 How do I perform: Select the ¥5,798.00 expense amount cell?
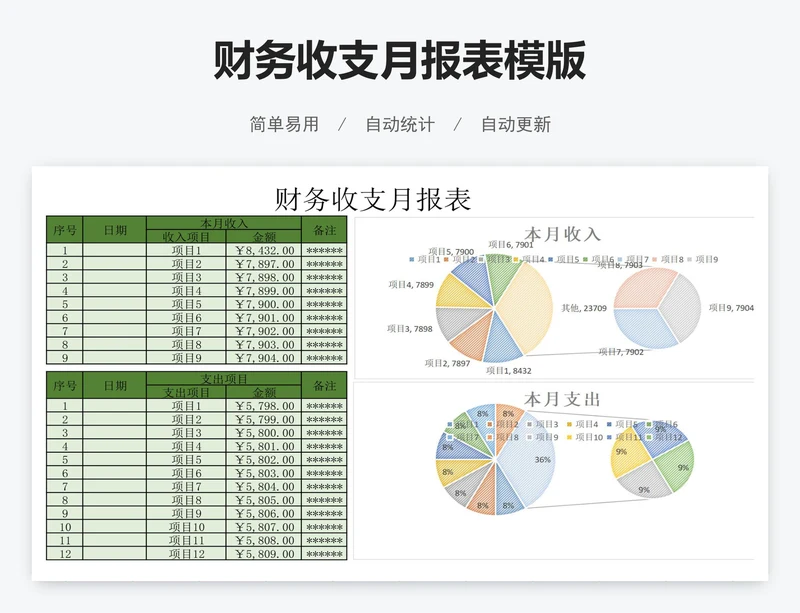[x=264, y=406]
